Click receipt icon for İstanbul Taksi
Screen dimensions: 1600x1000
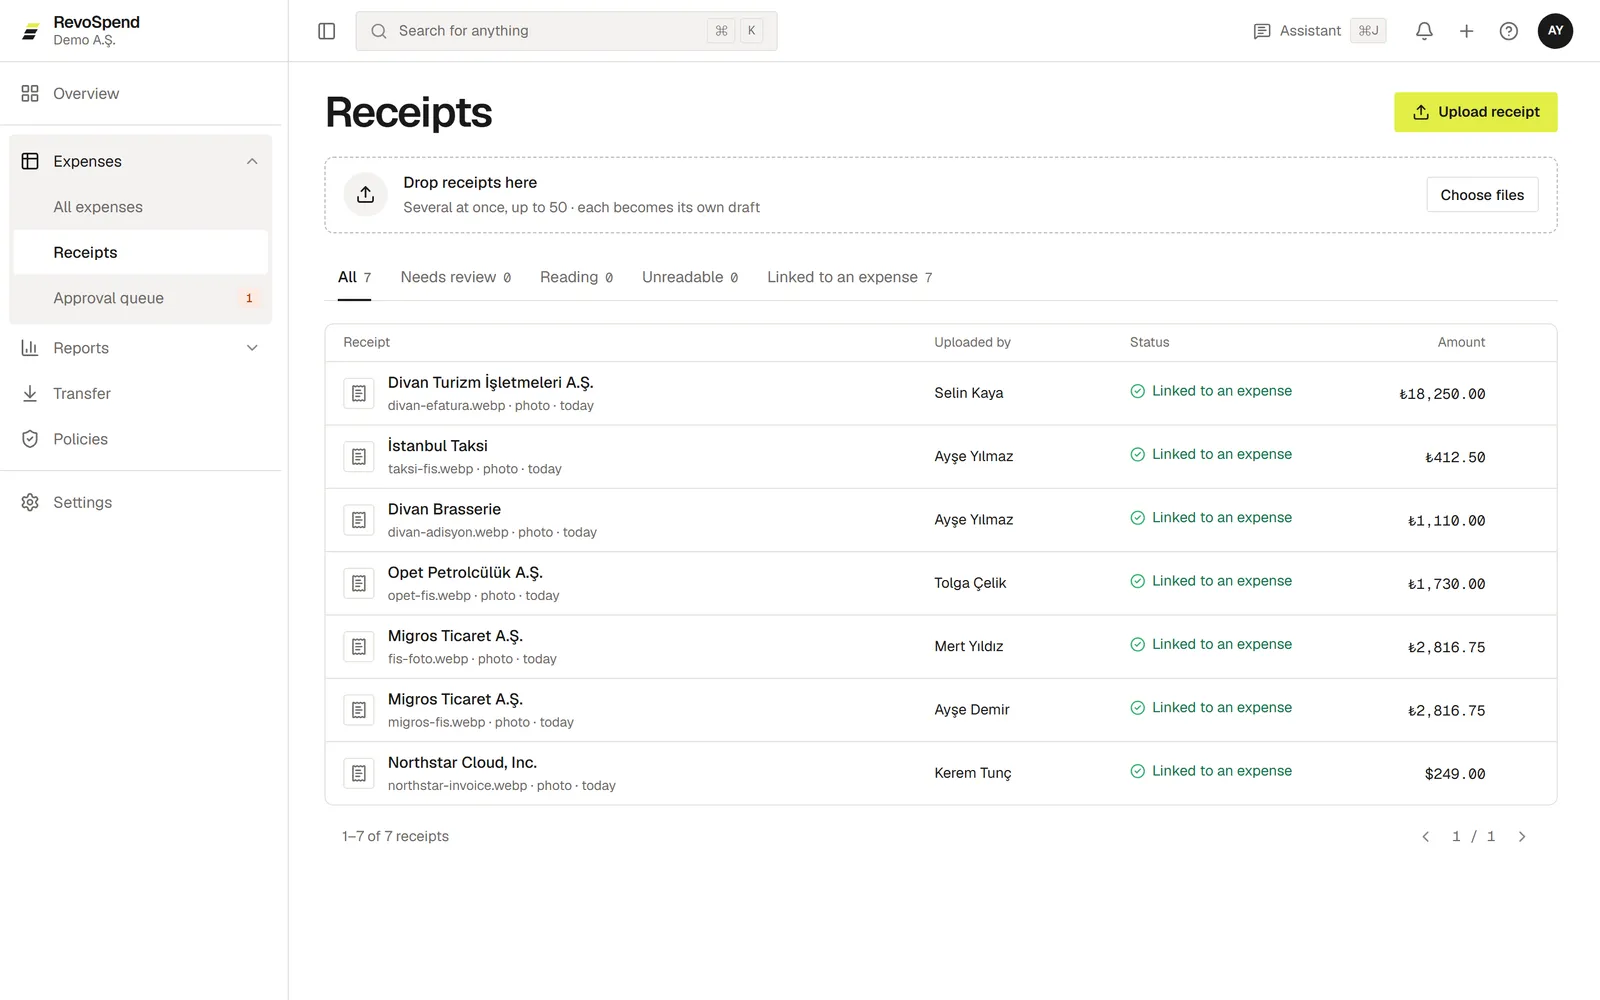pyautogui.click(x=359, y=456)
